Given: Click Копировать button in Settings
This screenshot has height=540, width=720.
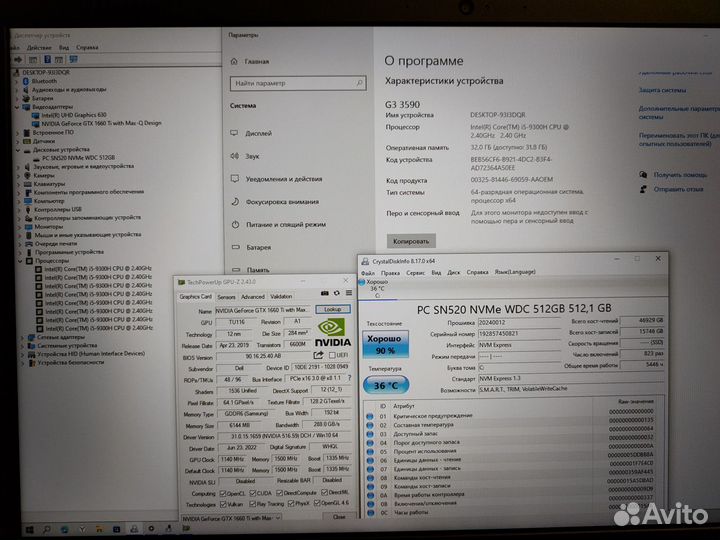Looking at the screenshot, I should (411, 241).
